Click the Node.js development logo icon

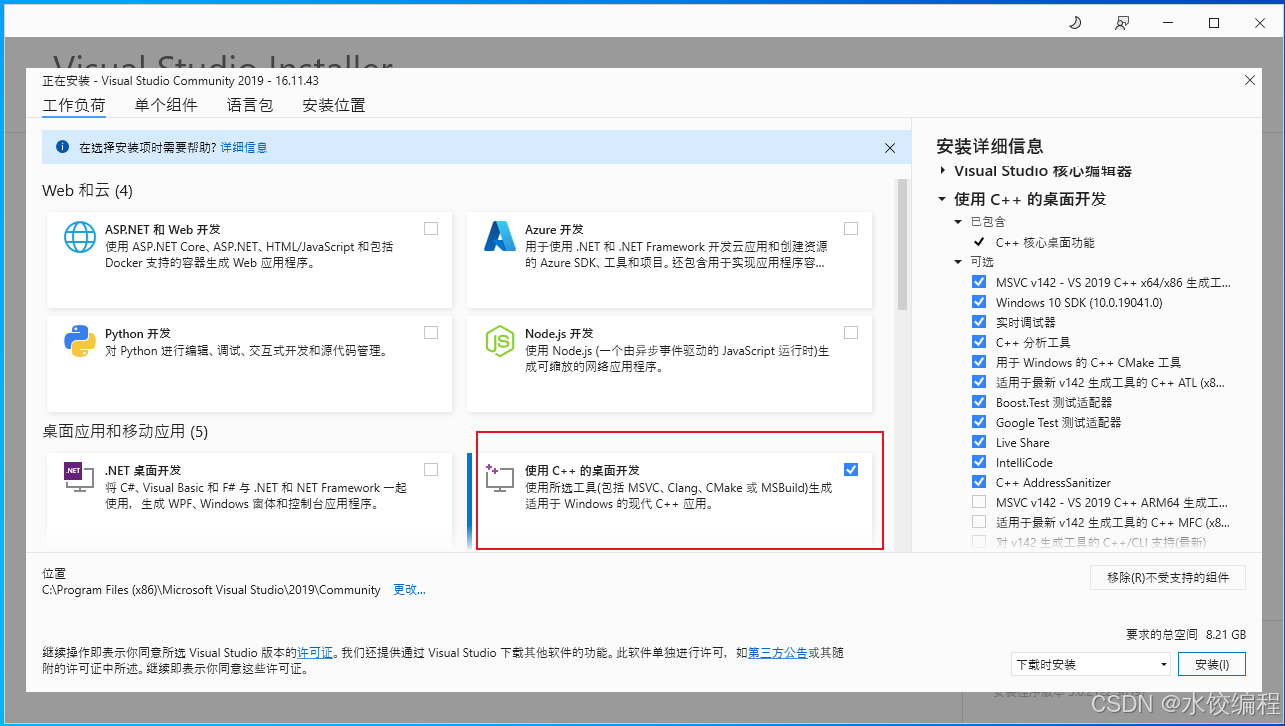coord(499,341)
